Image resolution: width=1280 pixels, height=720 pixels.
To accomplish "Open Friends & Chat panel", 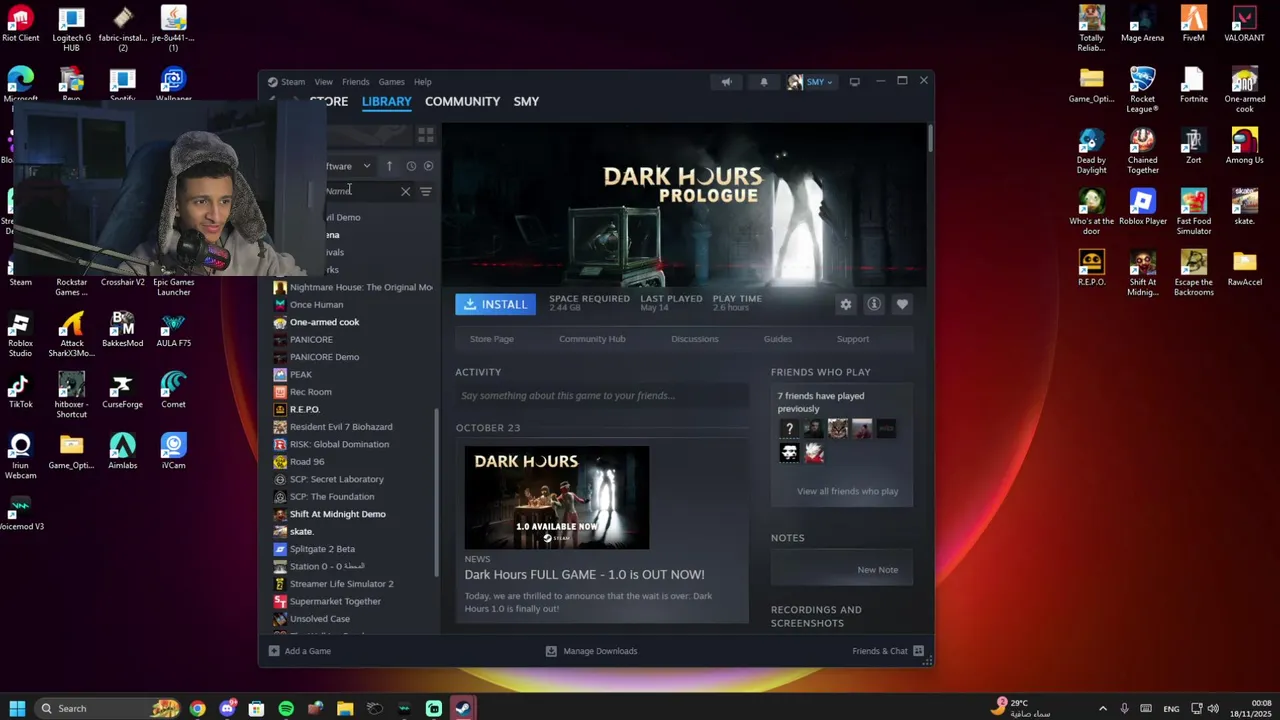I will pyautogui.click(x=888, y=651).
